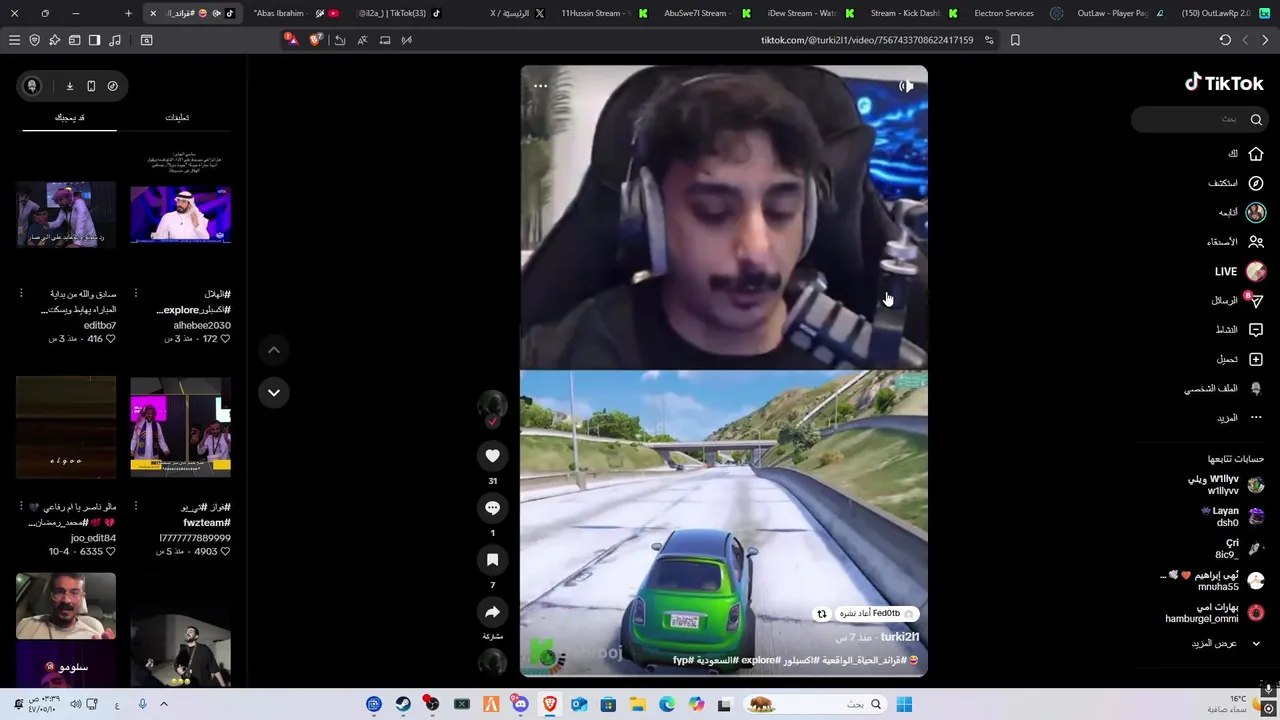Image resolution: width=1280 pixels, height=720 pixels.
Task: Click the translate page icon
Action: tap(362, 40)
